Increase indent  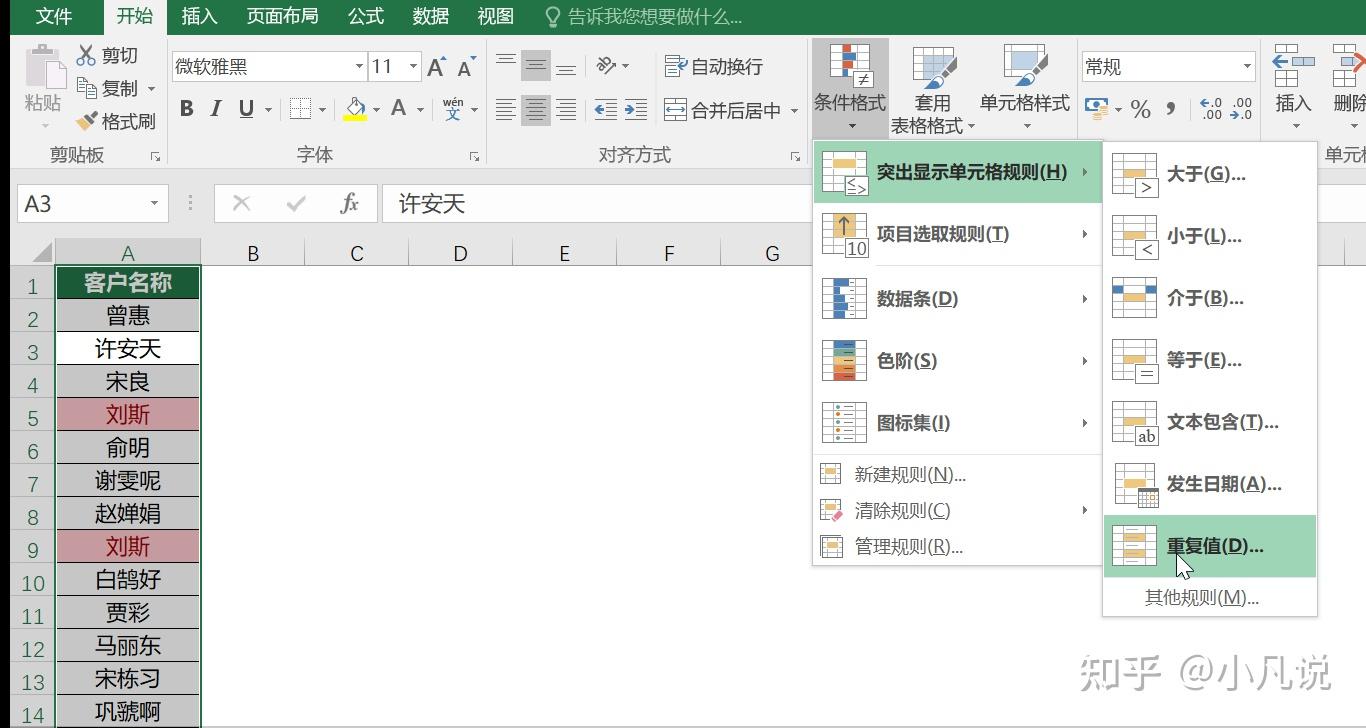636,110
